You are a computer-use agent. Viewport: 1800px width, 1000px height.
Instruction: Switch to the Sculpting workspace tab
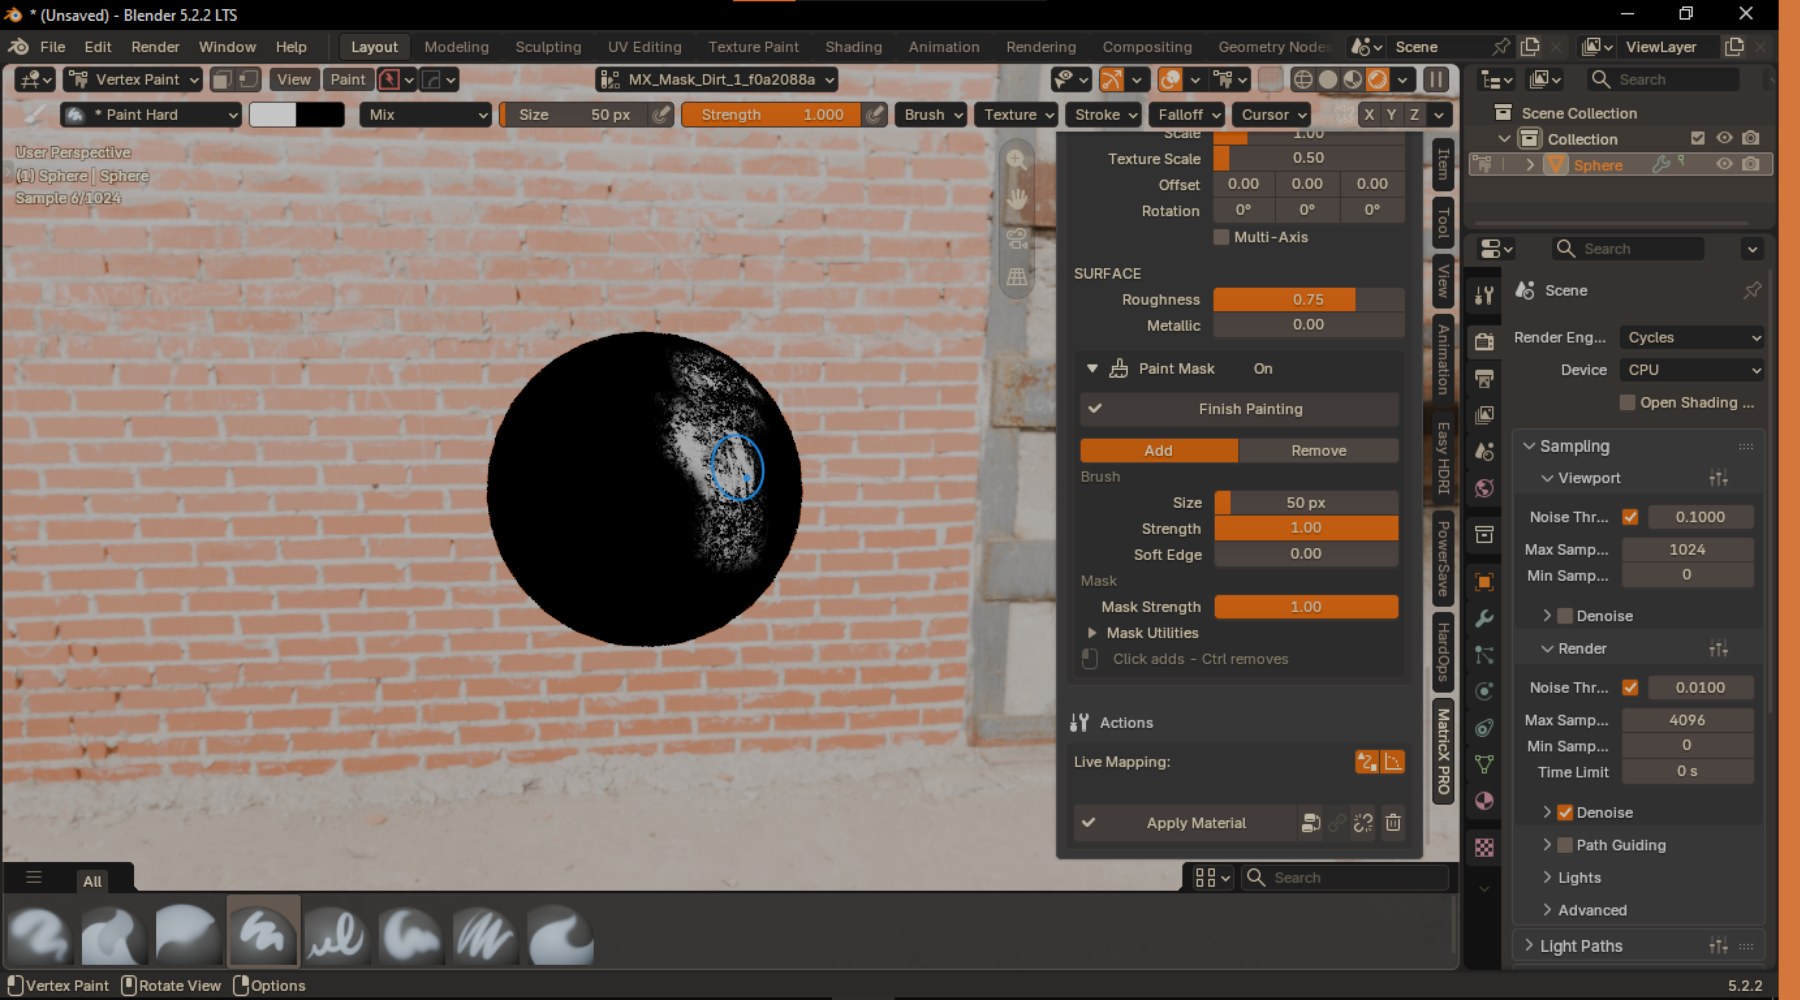548,47
